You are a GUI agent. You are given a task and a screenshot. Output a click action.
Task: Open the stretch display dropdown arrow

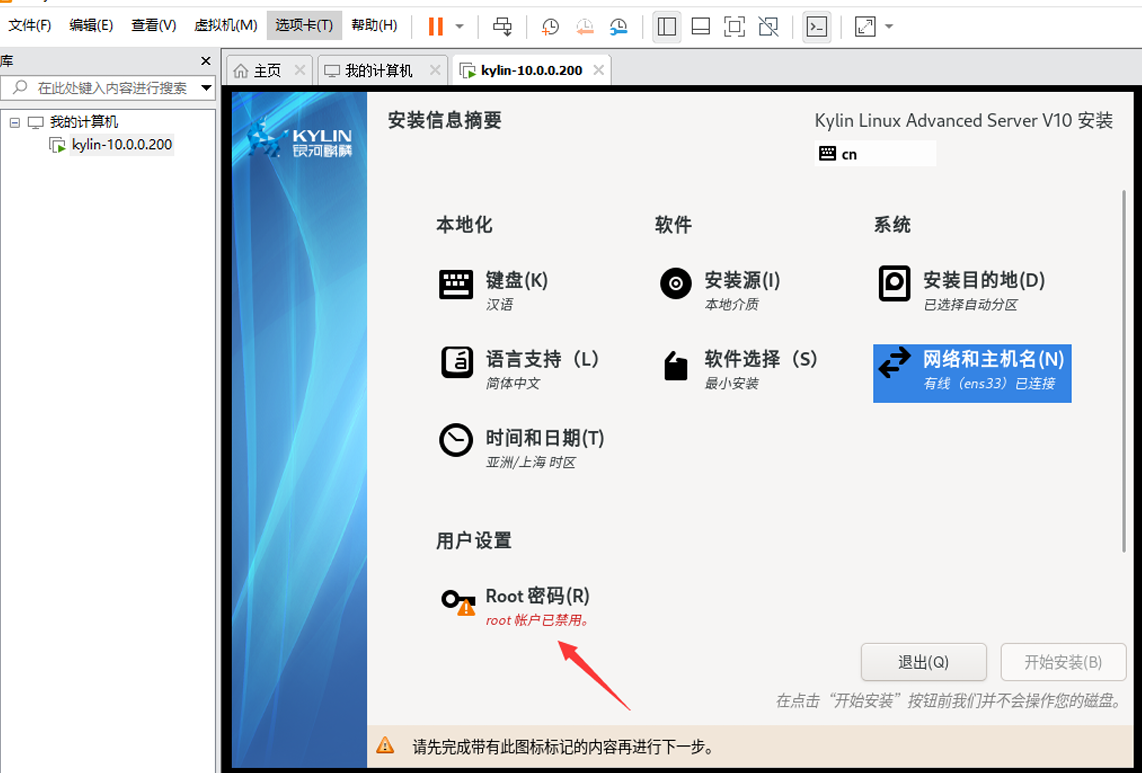889,27
